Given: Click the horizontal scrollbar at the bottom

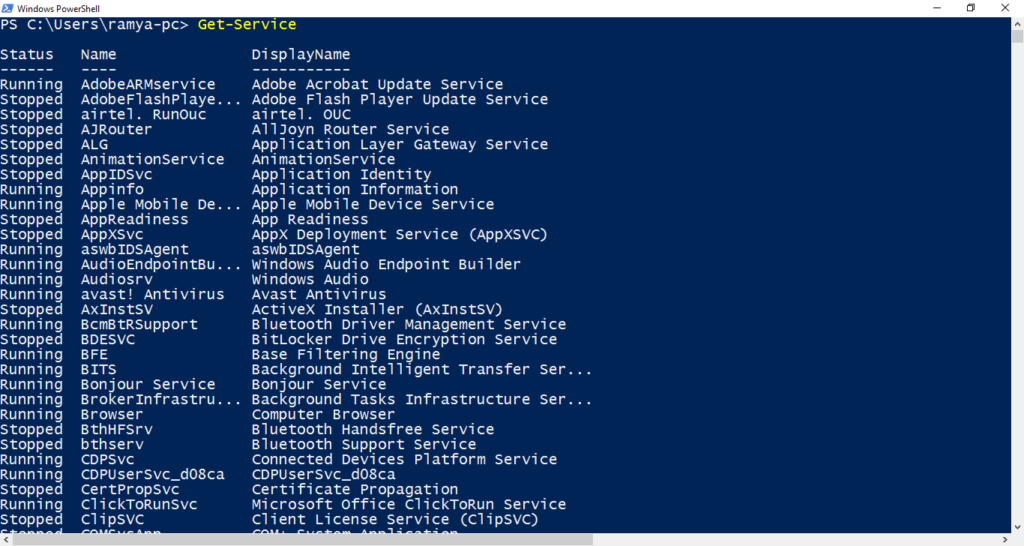Looking at the screenshot, I should (x=300, y=540).
